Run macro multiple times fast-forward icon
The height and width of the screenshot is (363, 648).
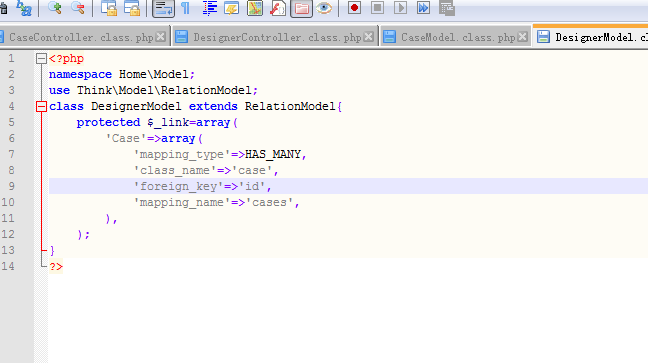tap(424, 8)
